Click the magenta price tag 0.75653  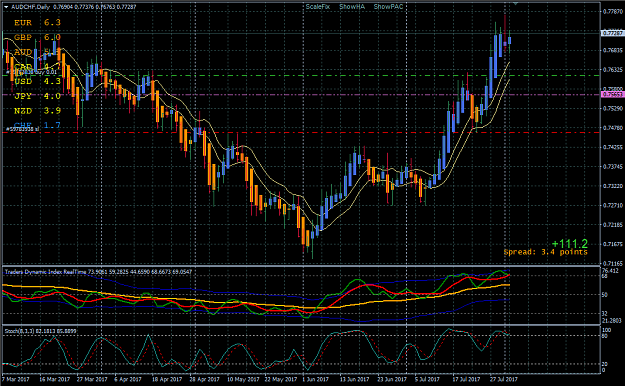612,95
